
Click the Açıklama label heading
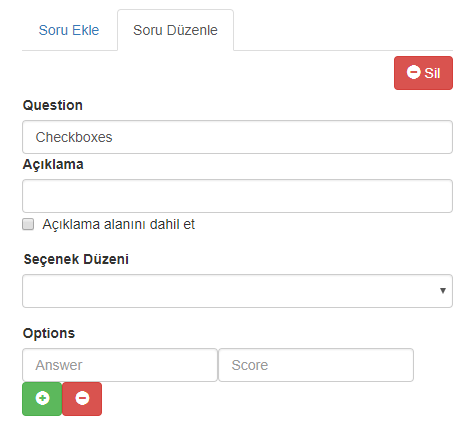(53, 164)
